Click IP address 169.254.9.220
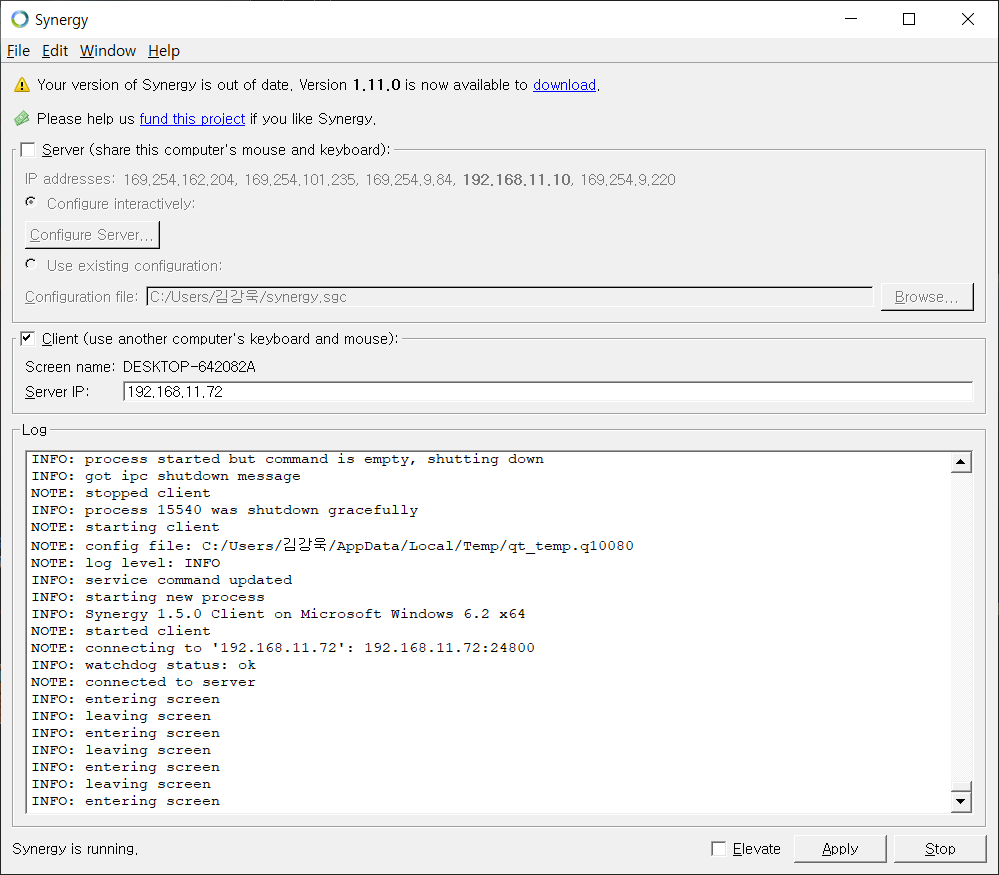999x875 pixels. (628, 180)
